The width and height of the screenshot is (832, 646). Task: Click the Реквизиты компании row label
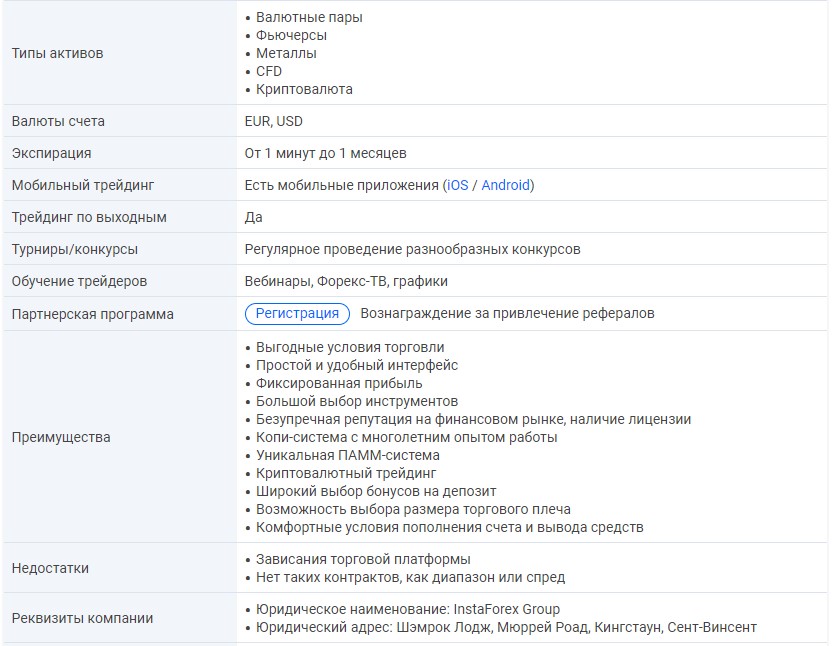click(82, 618)
